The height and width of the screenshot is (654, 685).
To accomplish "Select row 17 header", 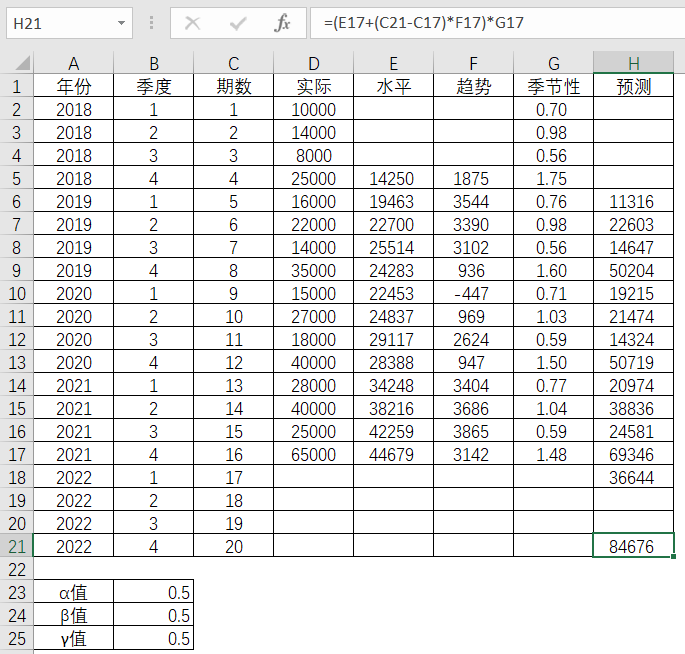I will coord(16,455).
